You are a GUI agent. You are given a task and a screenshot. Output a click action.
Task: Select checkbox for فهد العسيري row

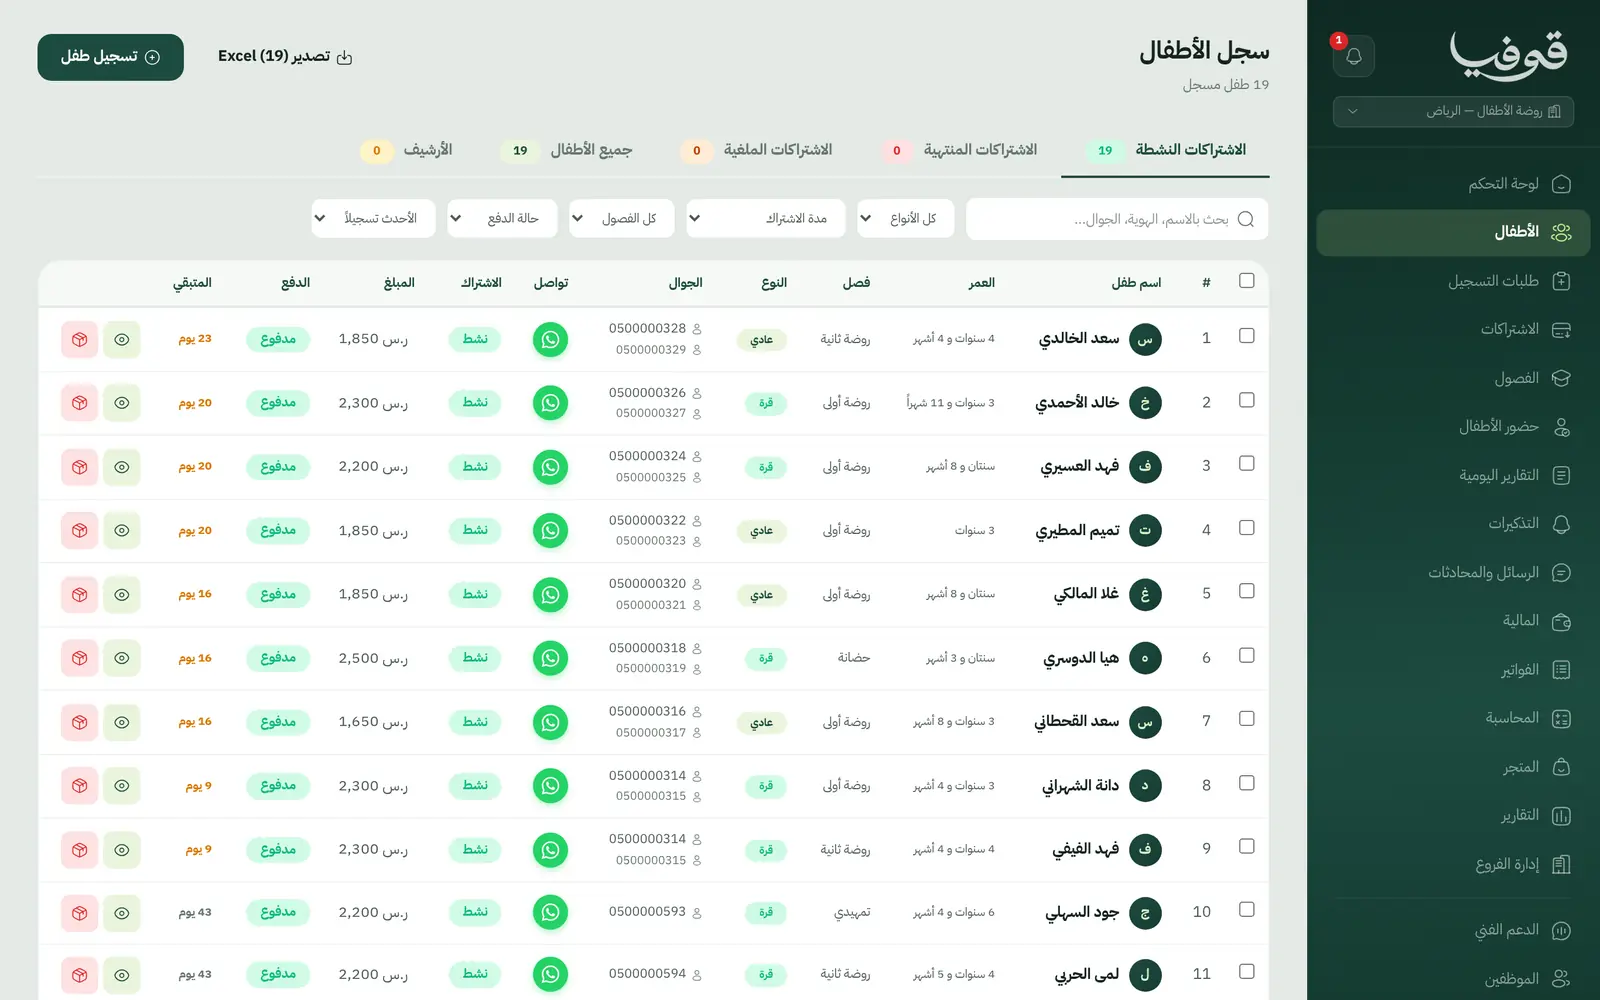point(1246,464)
